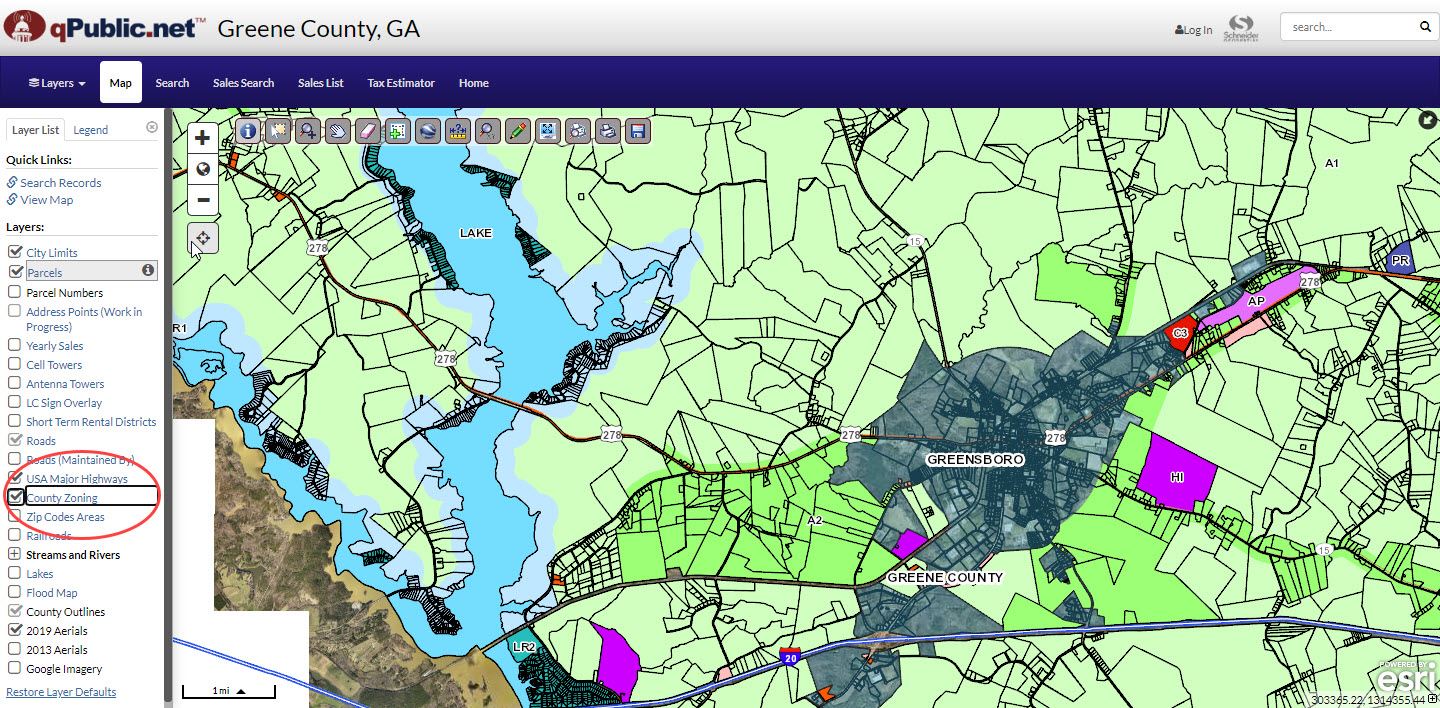The width and height of the screenshot is (1440, 708).
Task: Open the Layers dropdown in the navigation bar
Action: click(x=55, y=82)
